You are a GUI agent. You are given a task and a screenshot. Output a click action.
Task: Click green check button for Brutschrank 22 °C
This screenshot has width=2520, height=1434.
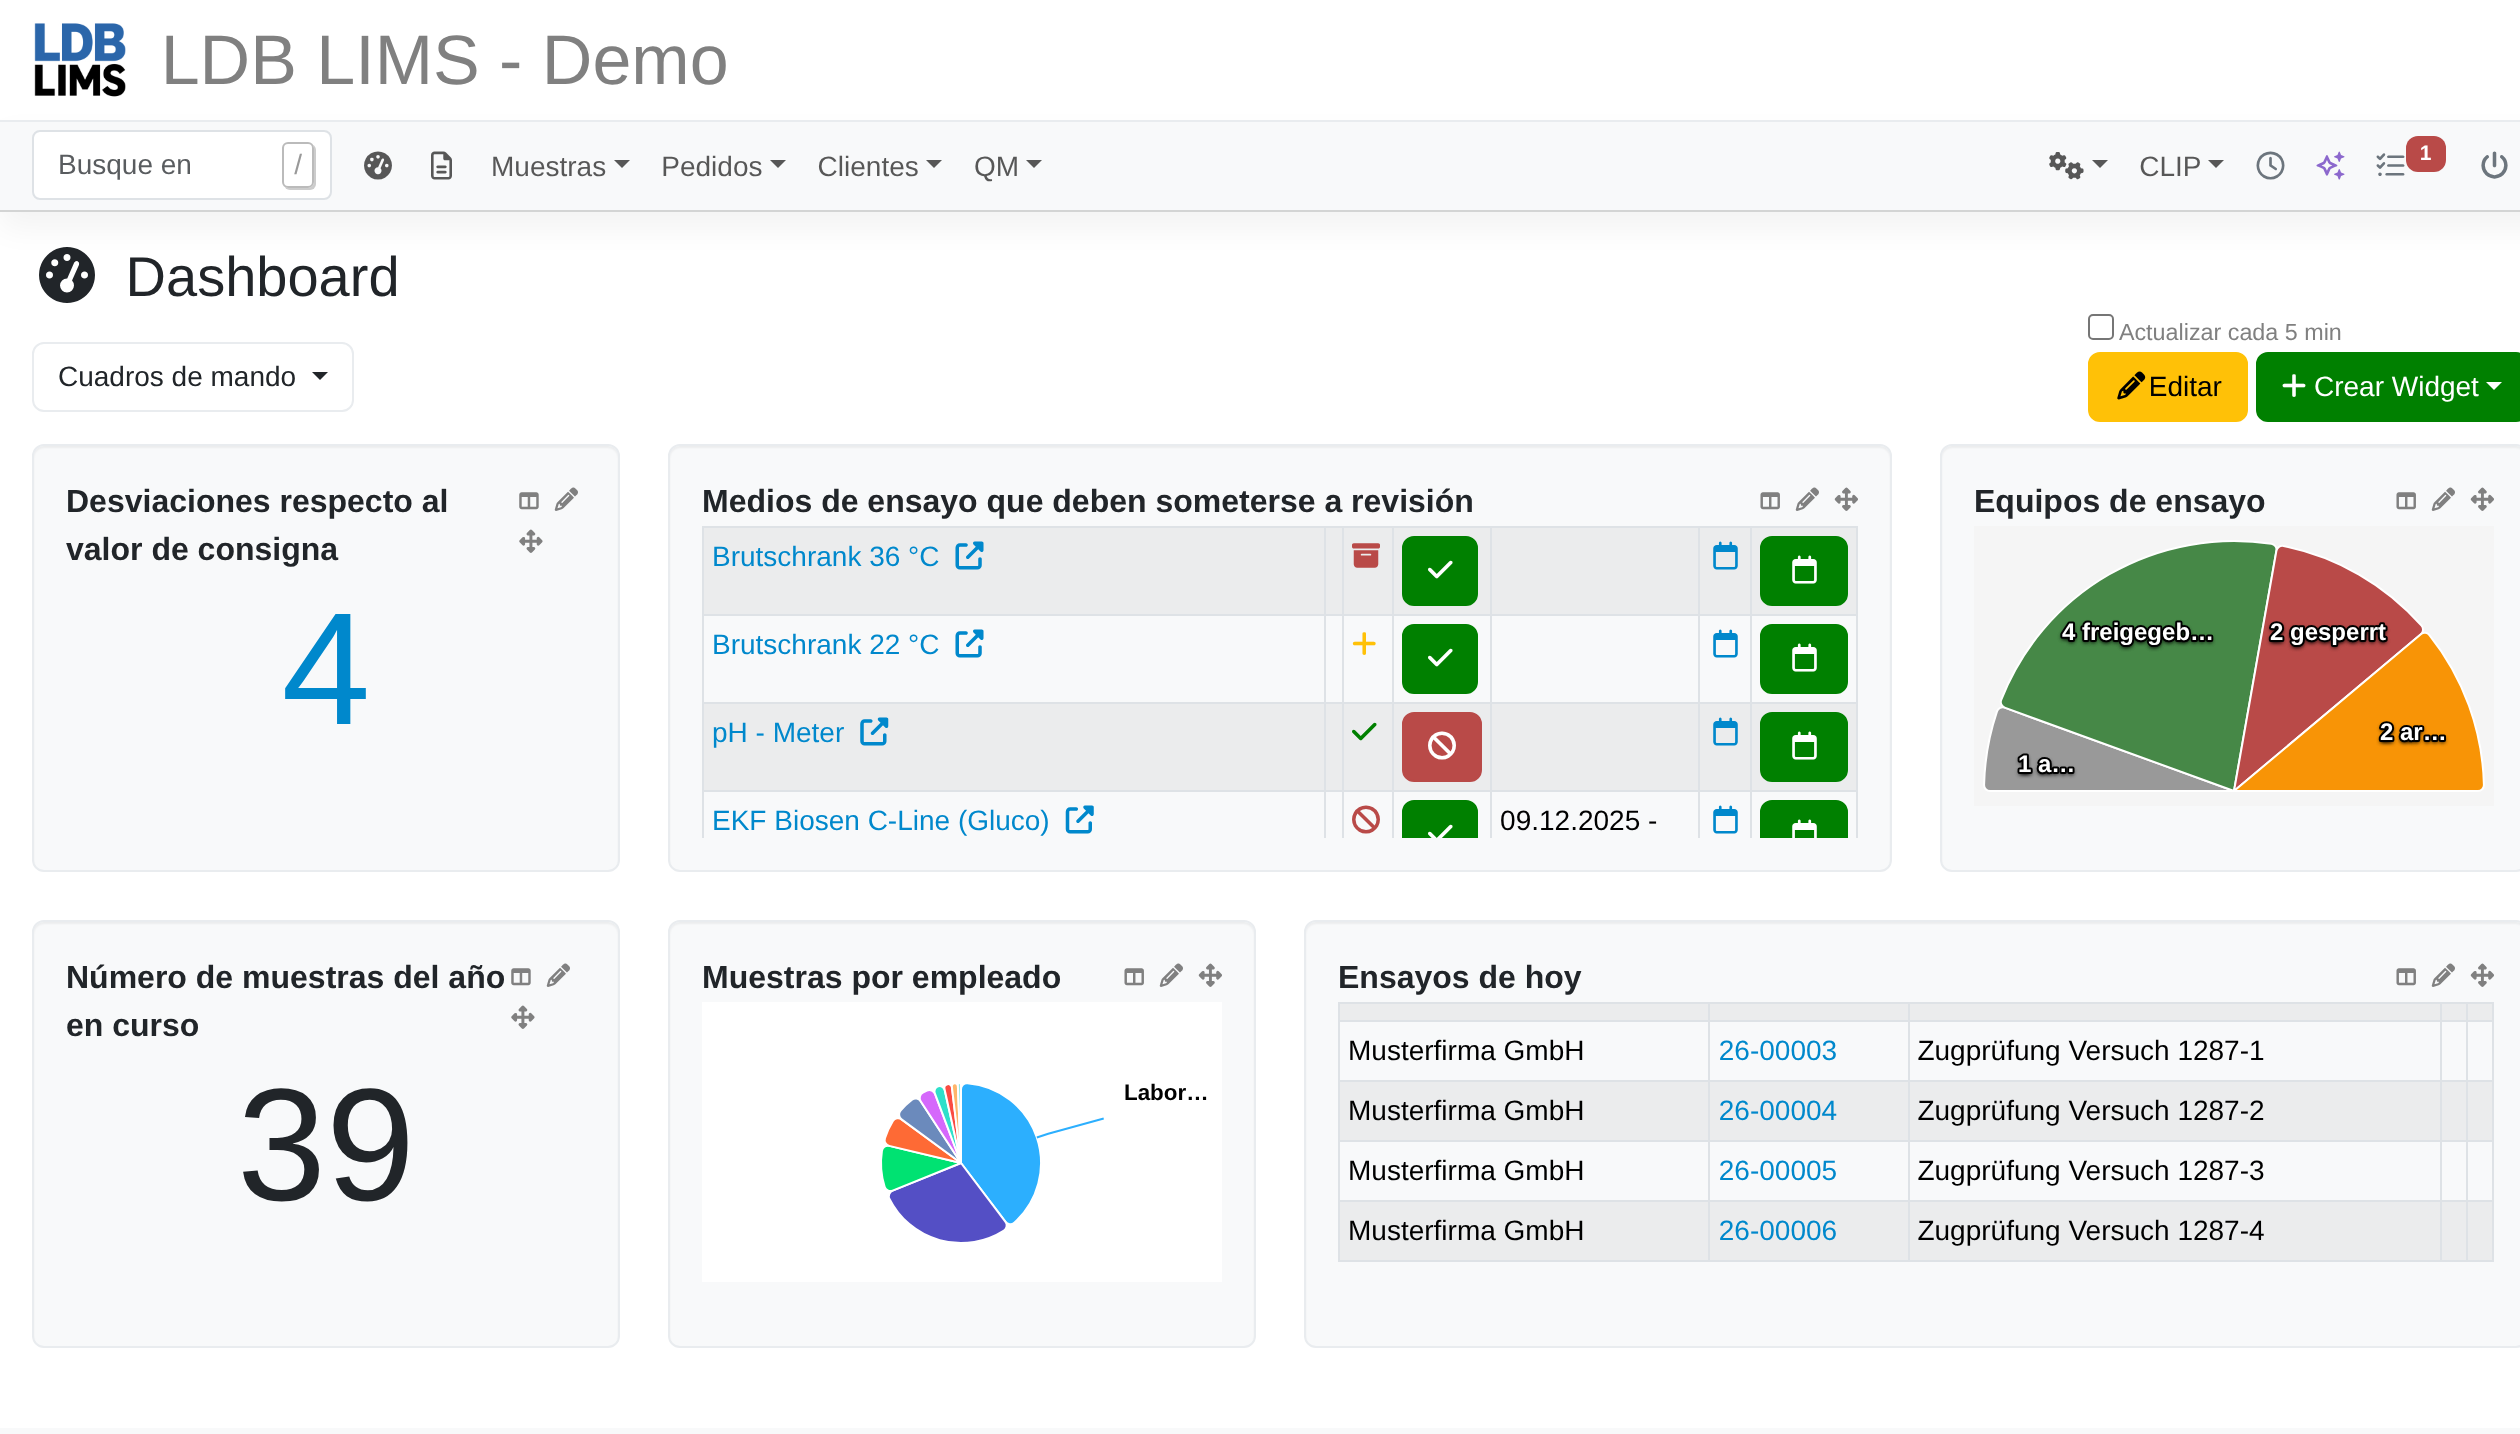pyautogui.click(x=1440, y=659)
